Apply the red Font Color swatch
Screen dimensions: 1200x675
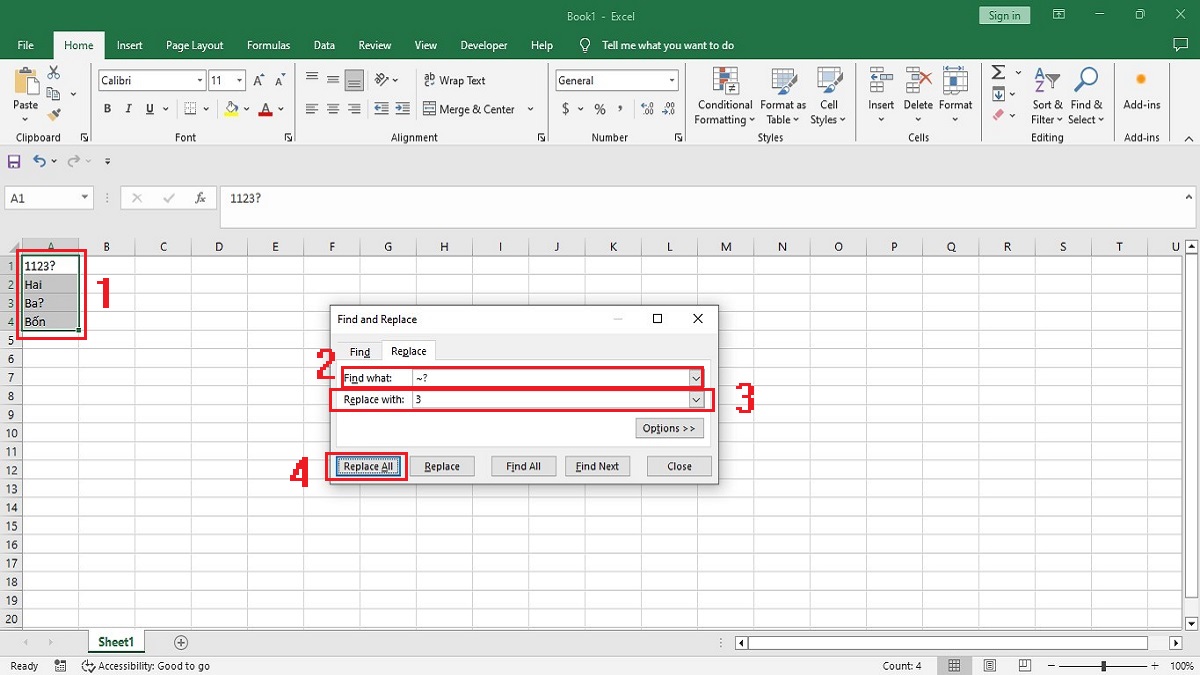click(x=265, y=109)
